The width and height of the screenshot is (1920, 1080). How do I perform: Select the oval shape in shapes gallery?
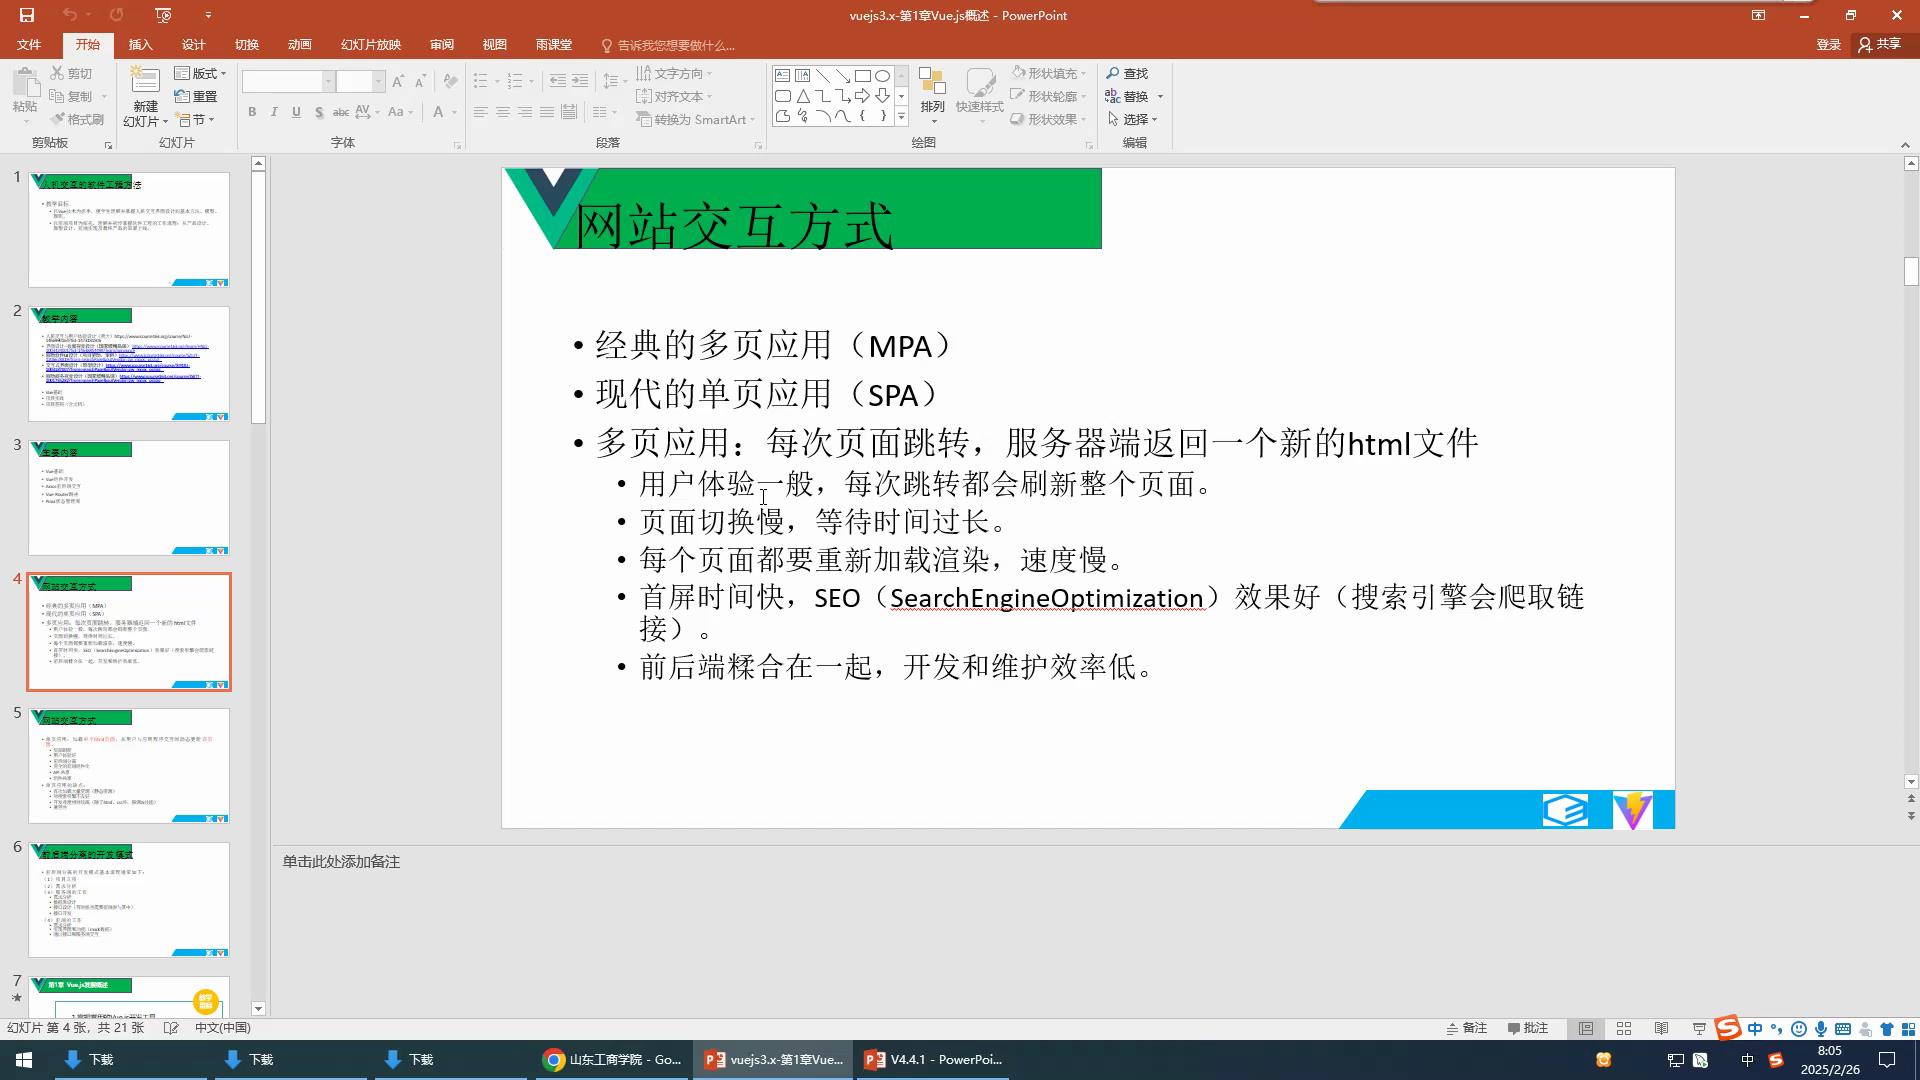pyautogui.click(x=882, y=76)
